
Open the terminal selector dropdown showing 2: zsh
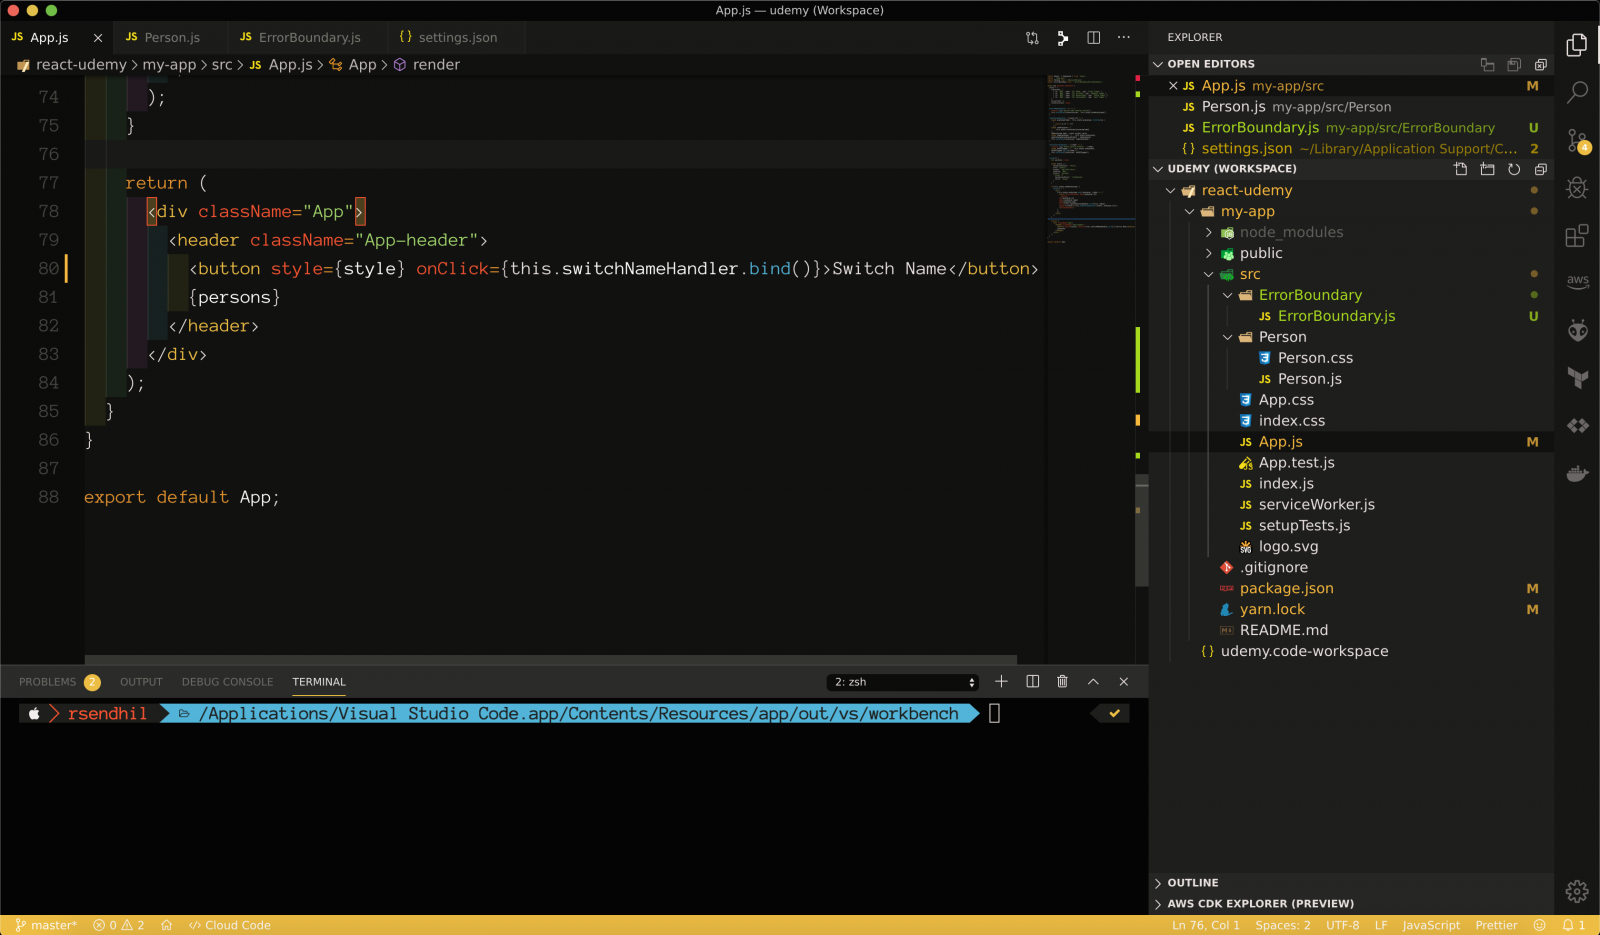(900, 681)
